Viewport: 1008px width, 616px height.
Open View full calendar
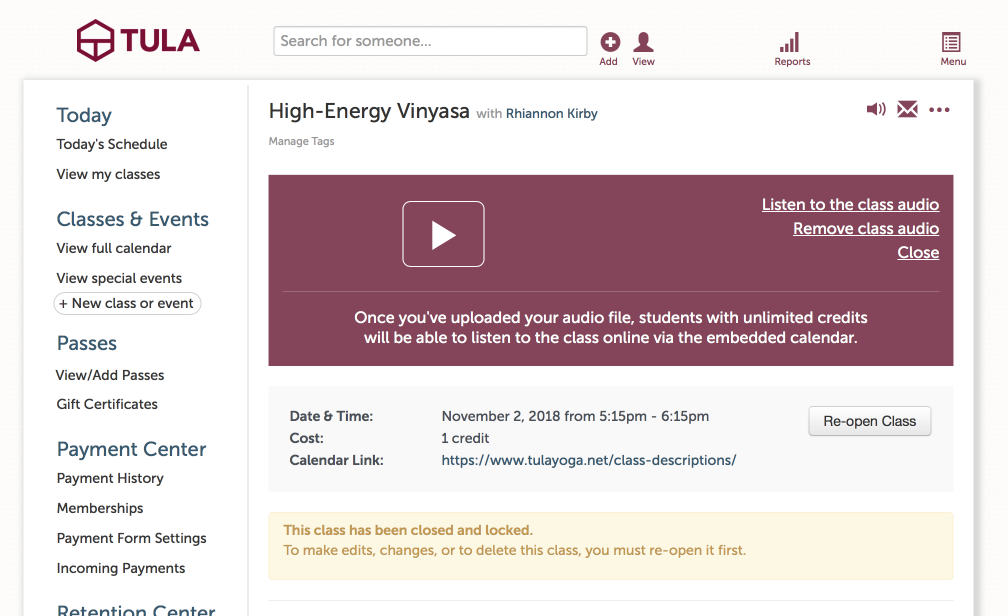pos(114,248)
